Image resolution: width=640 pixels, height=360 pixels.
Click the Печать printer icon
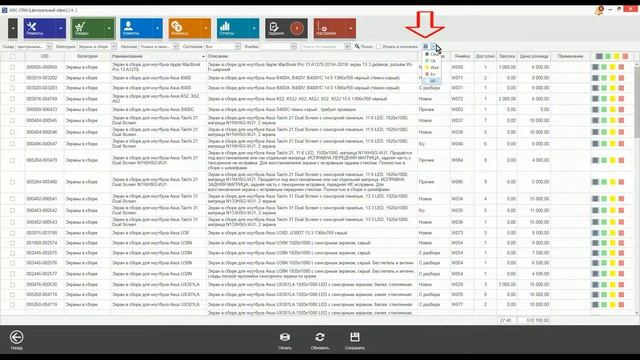point(285,337)
